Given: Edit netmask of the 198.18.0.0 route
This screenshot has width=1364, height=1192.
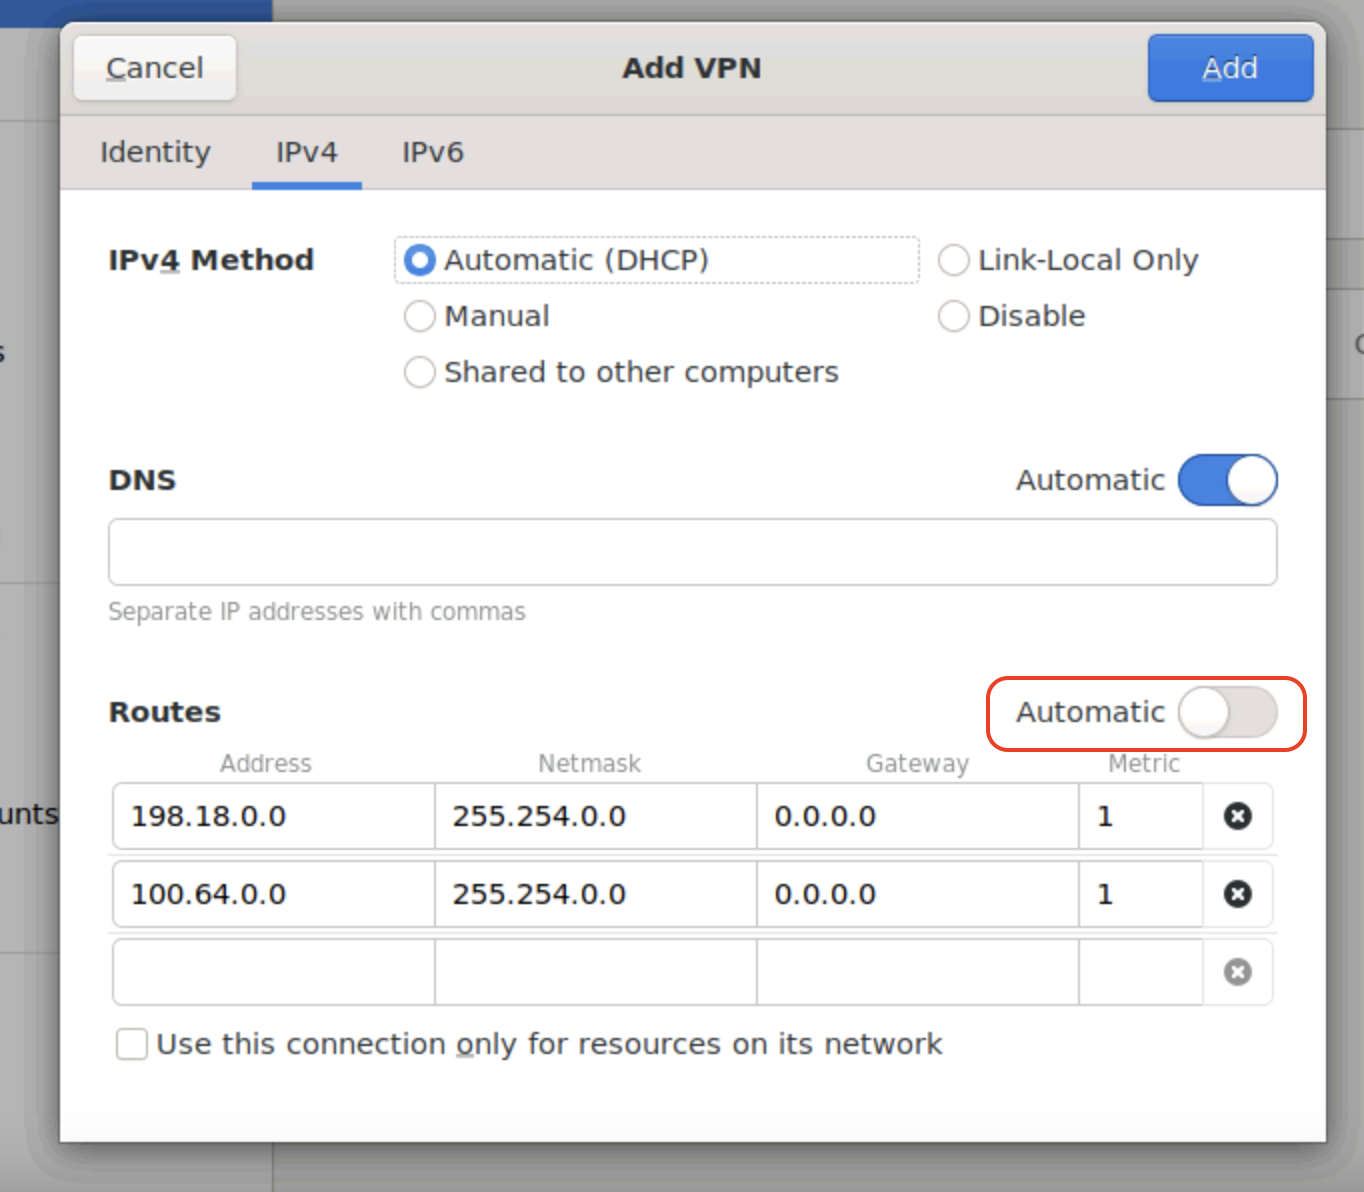Looking at the screenshot, I should 596,816.
